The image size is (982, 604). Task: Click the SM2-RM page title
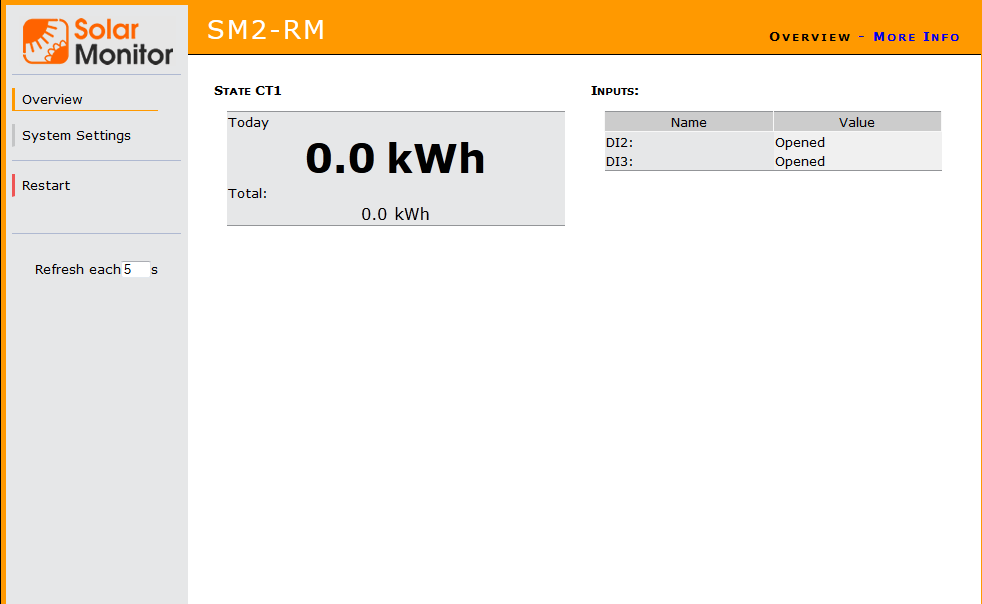pos(266,30)
